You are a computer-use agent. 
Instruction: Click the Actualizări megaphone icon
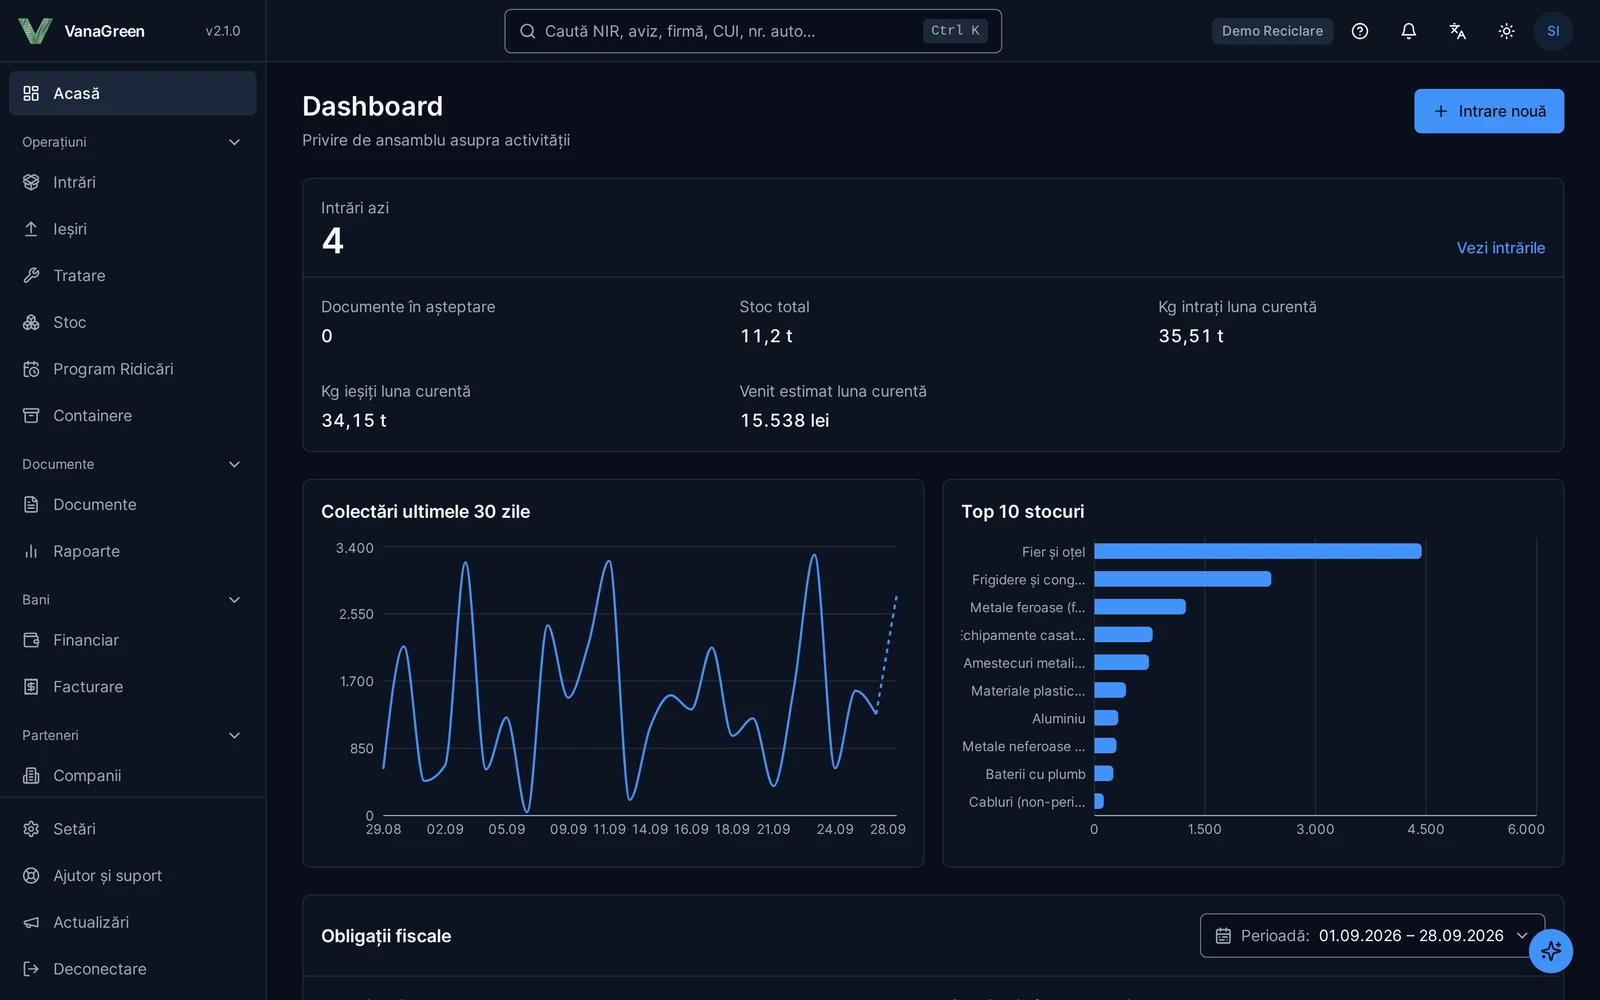tap(31, 922)
